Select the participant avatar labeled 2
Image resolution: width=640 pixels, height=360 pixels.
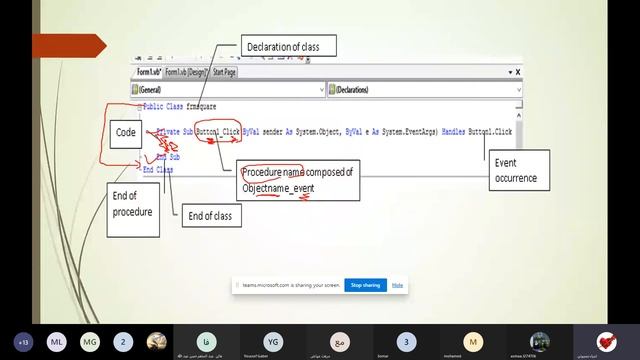click(123, 342)
